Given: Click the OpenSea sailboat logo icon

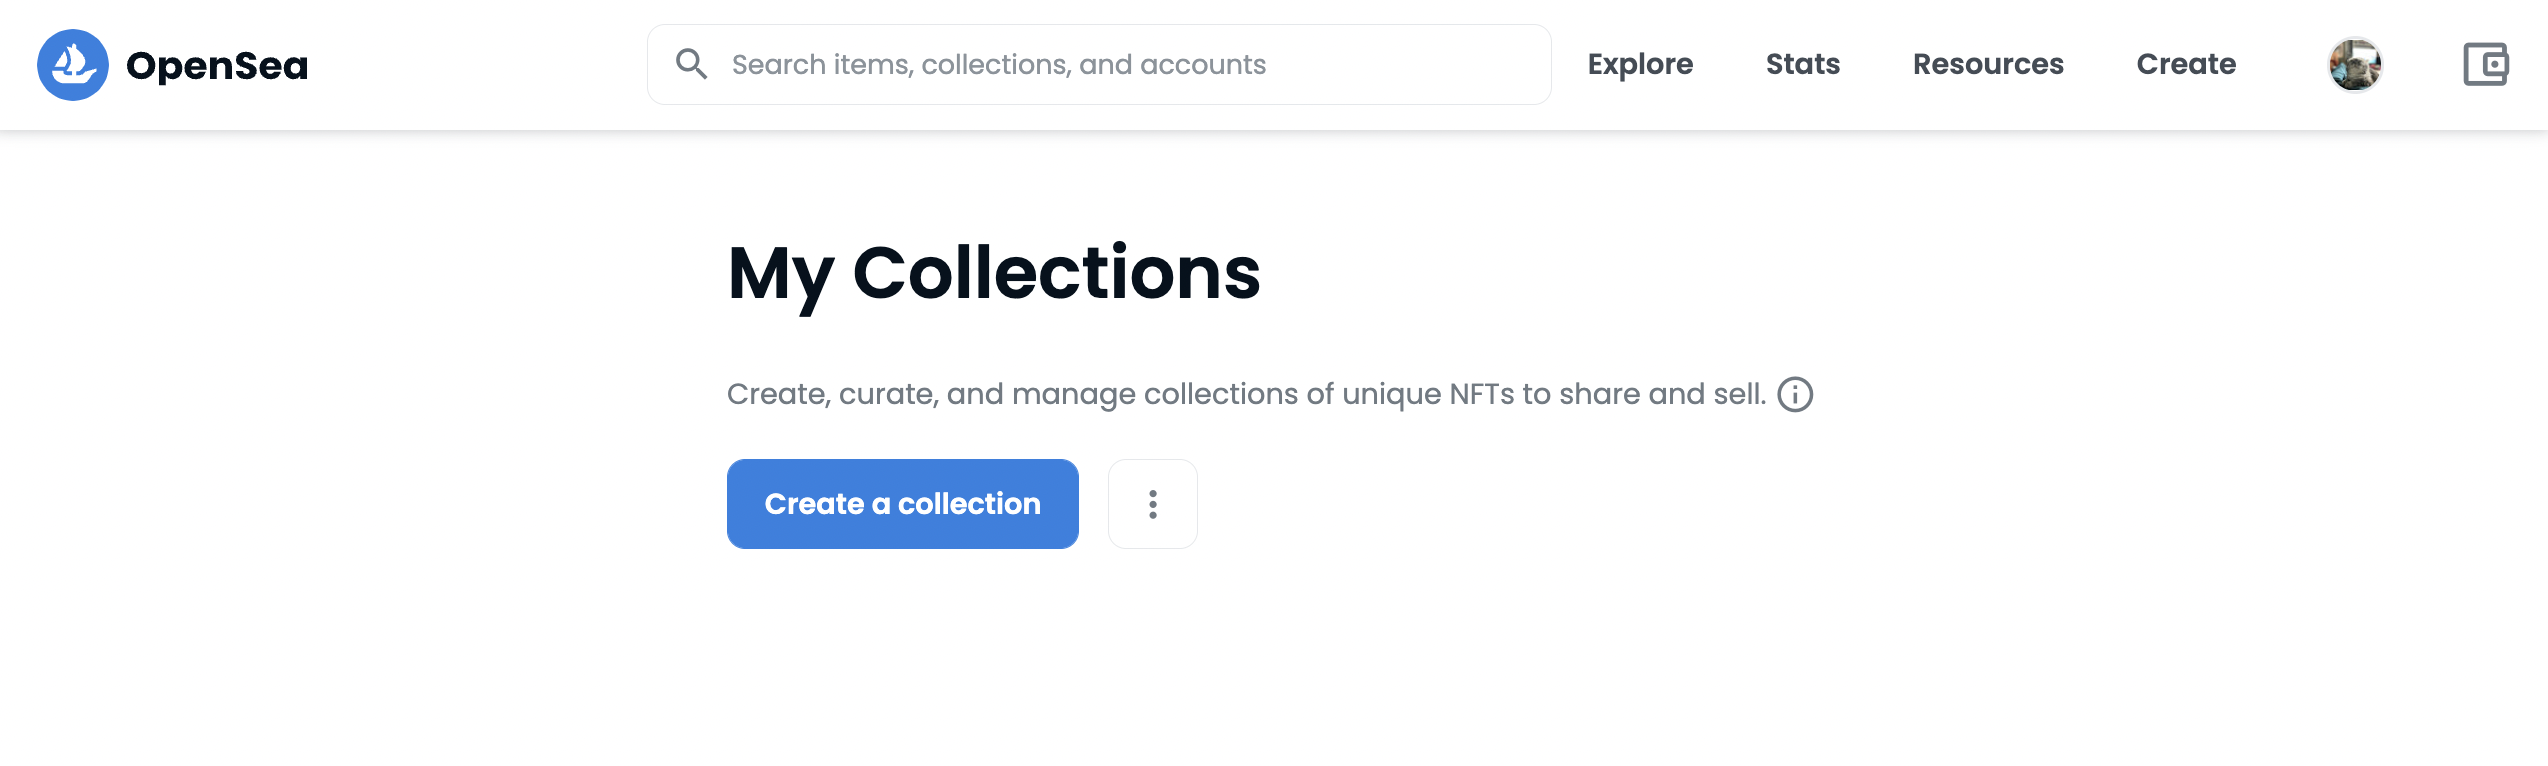Looking at the screenshot, I should 73,65.
